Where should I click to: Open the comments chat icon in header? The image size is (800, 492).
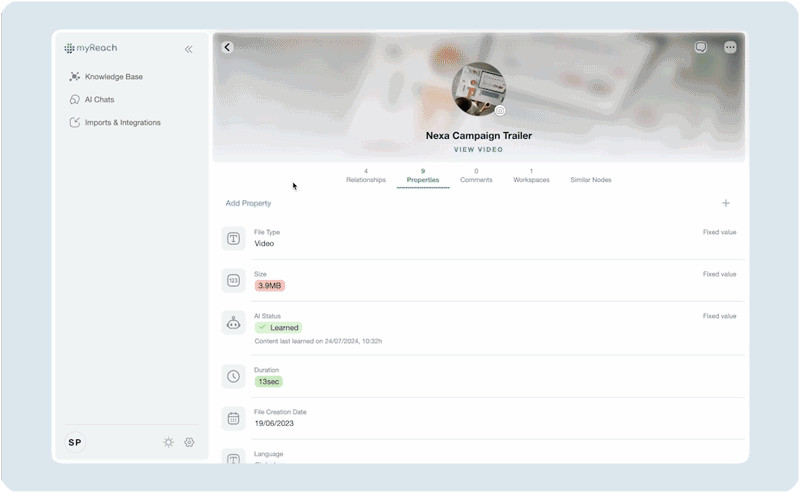(x=701, y=47)
